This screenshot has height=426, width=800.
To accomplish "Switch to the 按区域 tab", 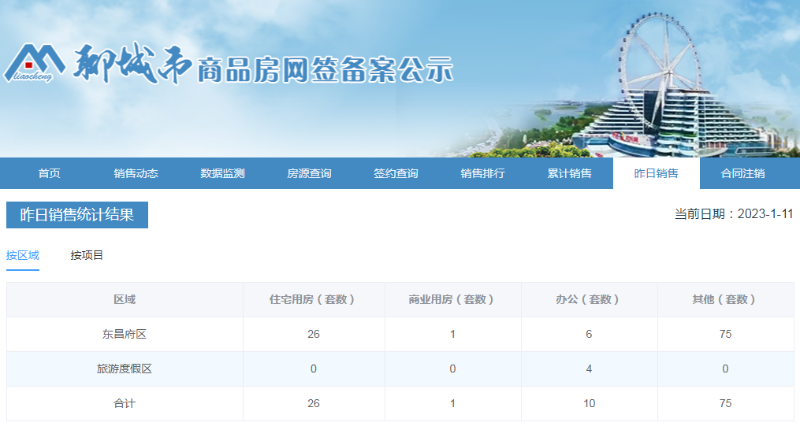I will [x=23, y=255].
